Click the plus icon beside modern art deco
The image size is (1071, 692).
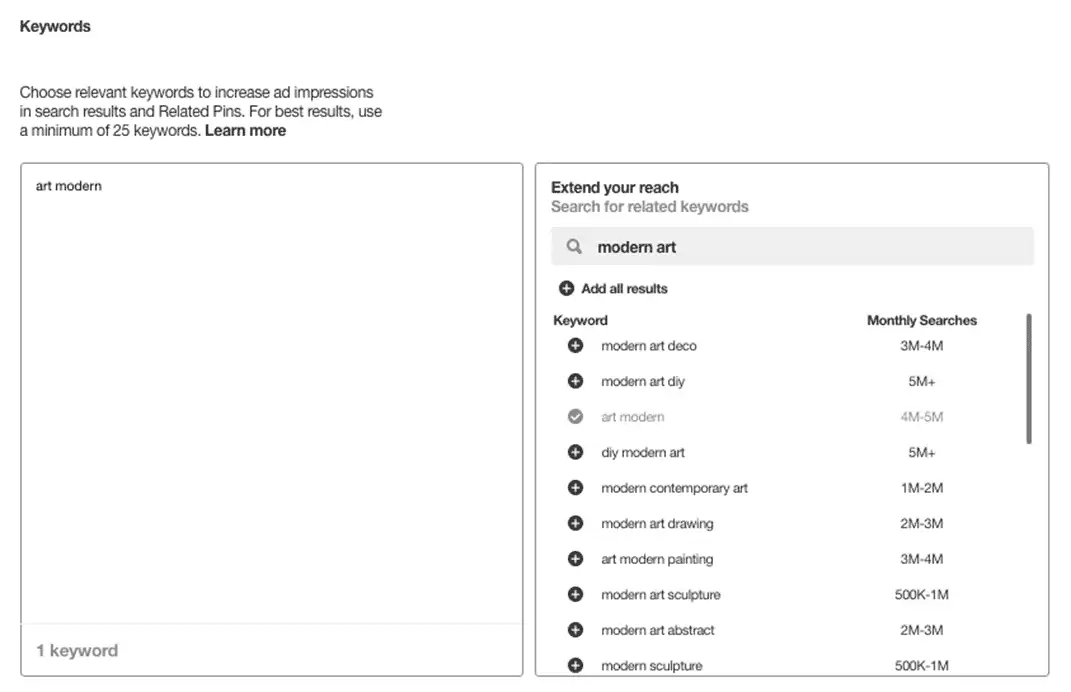tap(575, 345)
